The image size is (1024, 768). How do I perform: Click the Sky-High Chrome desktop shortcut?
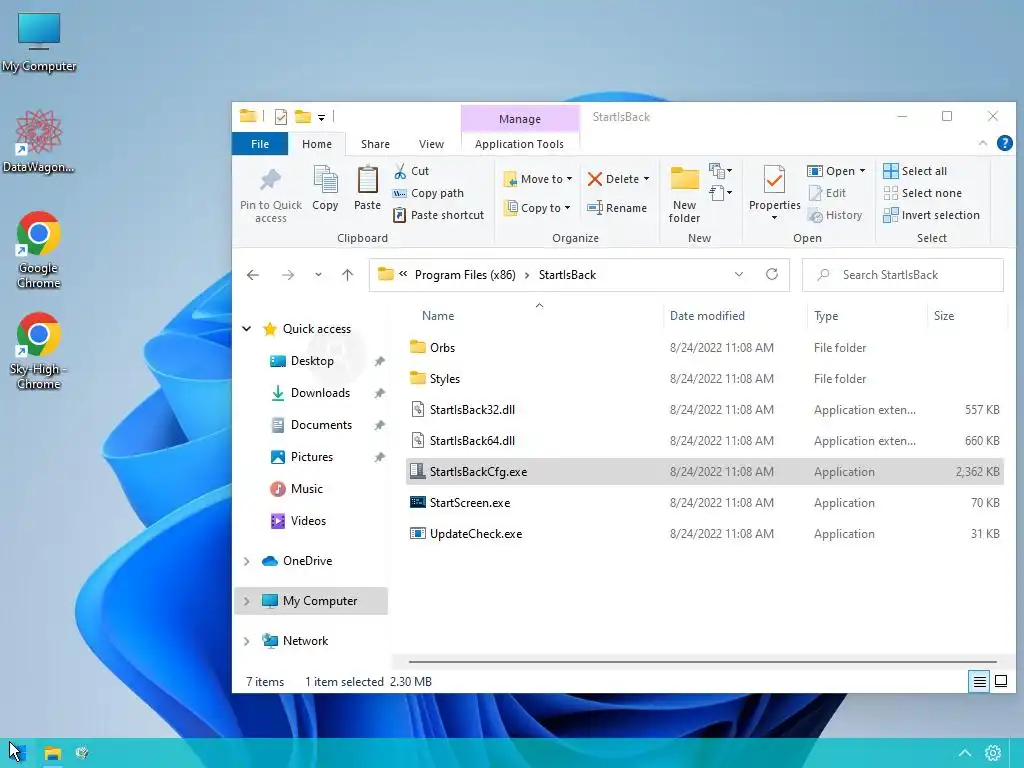pos(39,351)
